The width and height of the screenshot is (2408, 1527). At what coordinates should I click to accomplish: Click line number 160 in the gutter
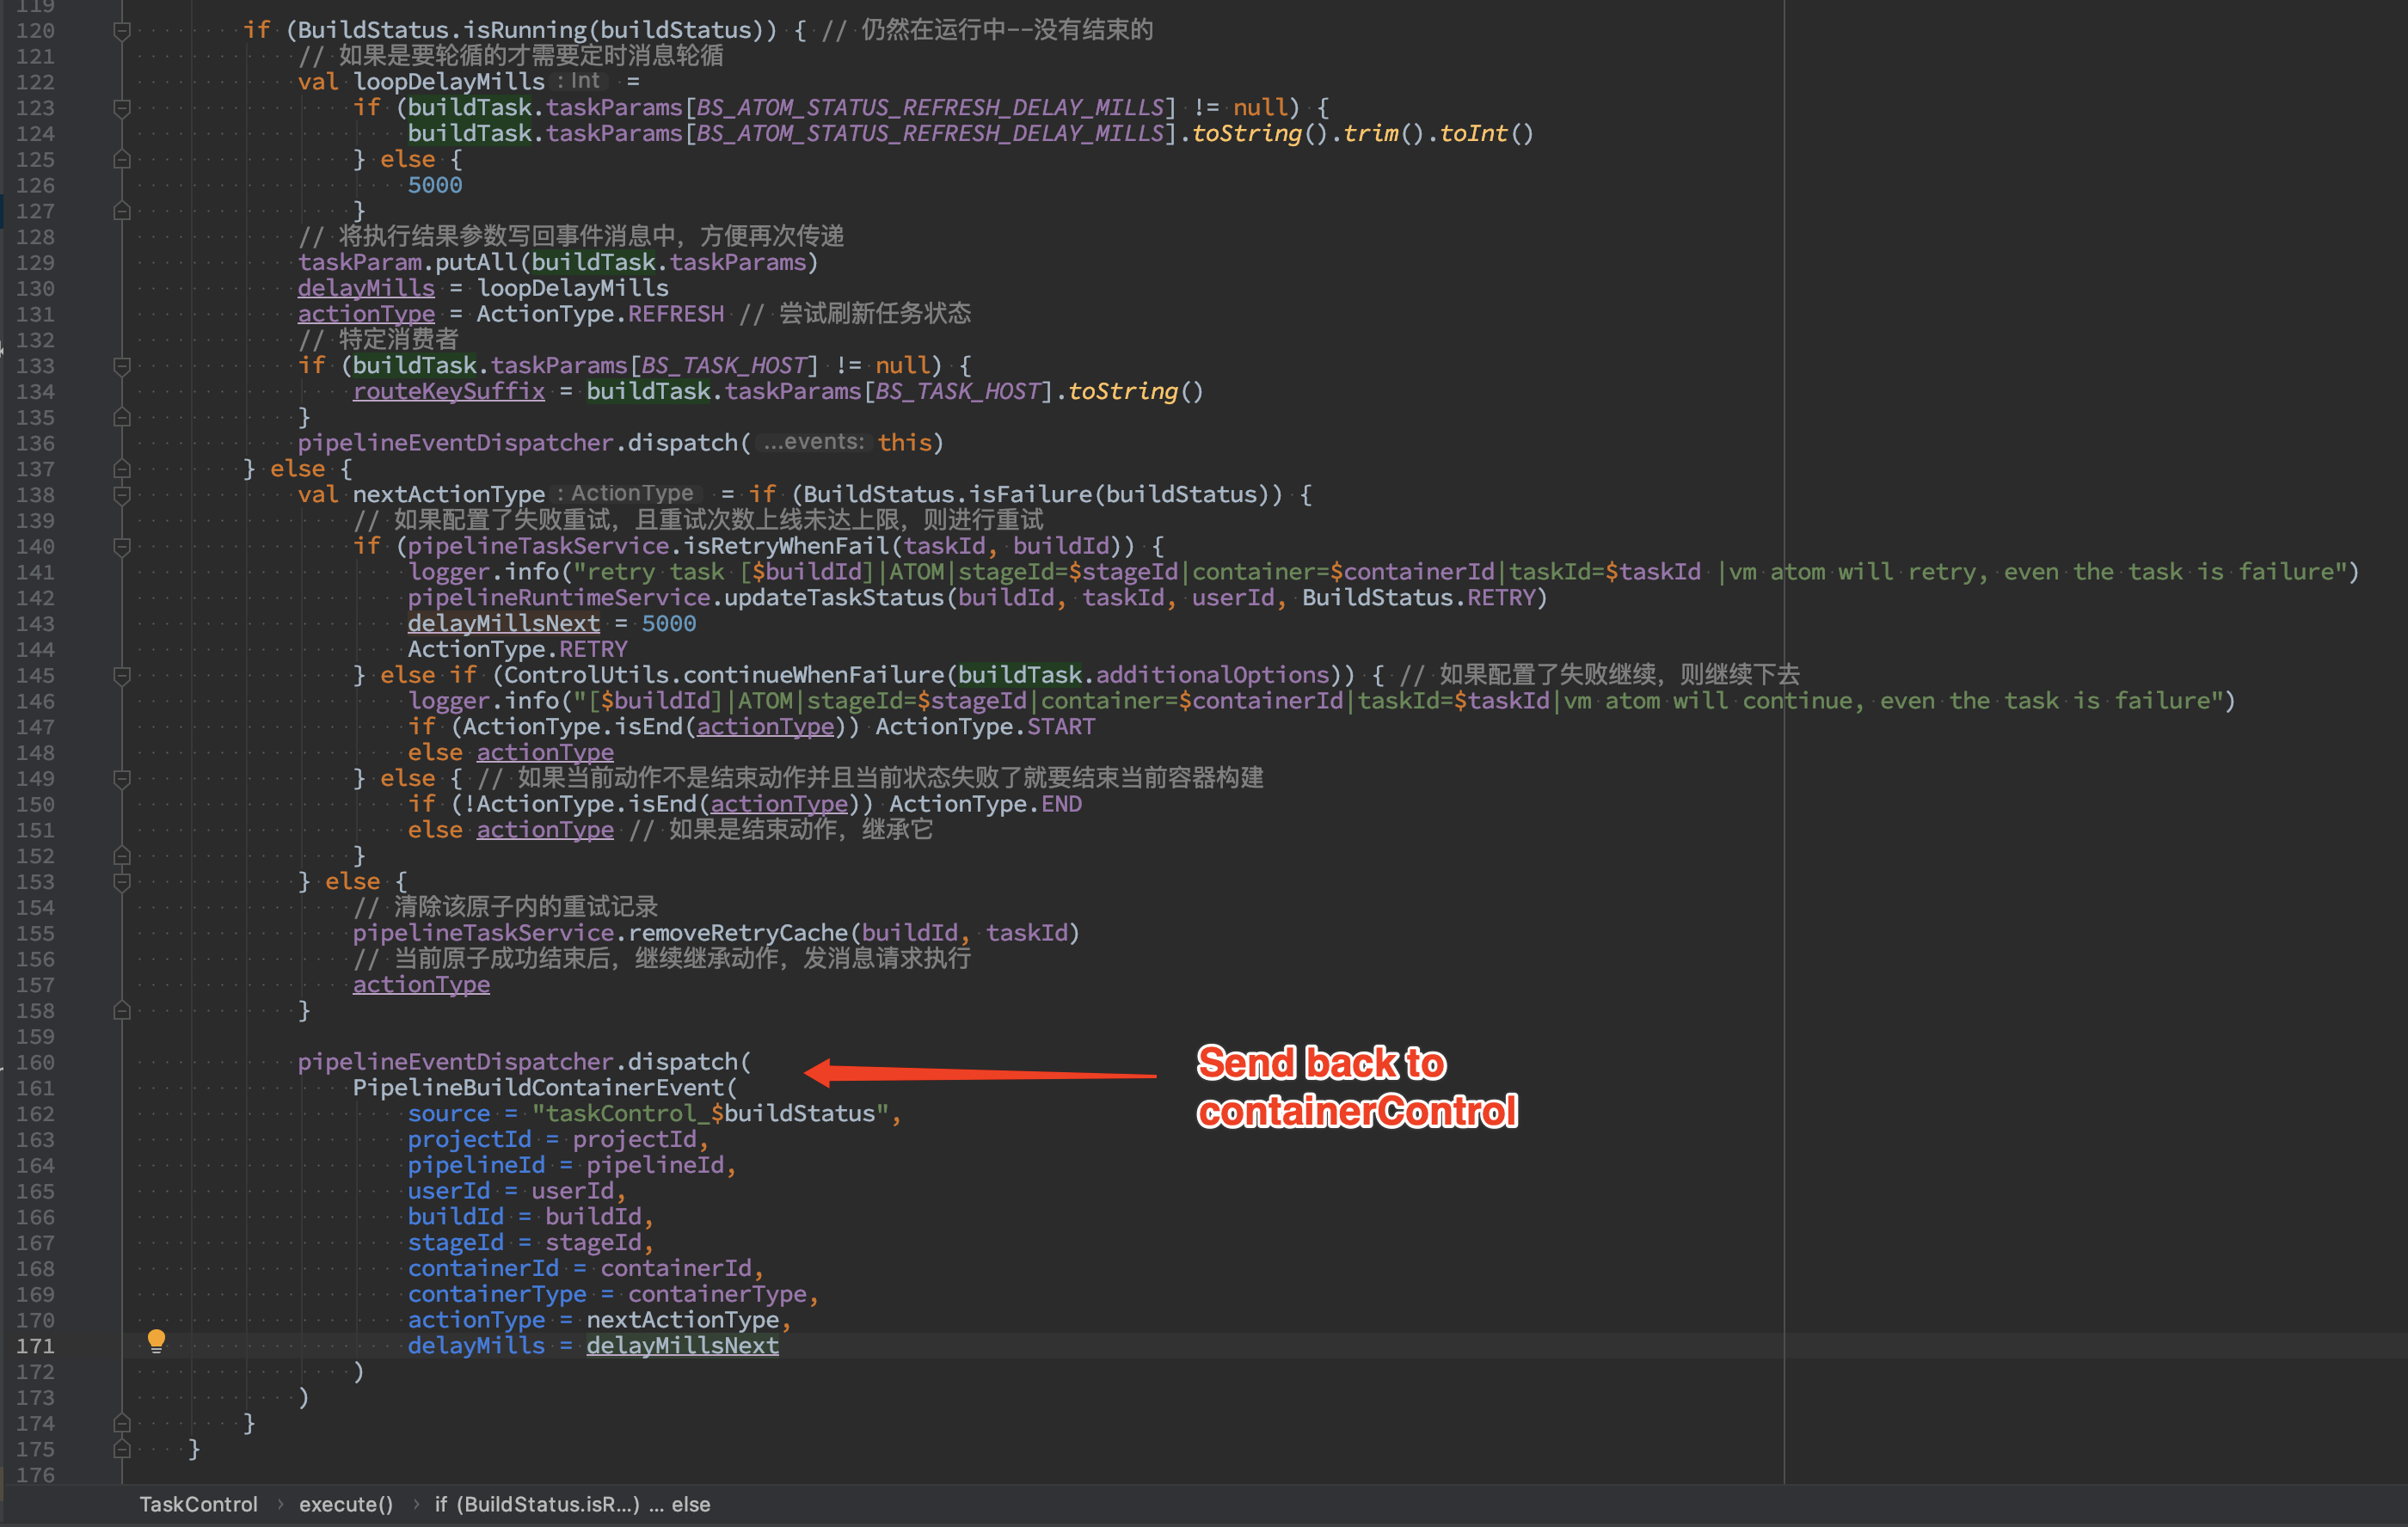click(x=34, y=1062)
